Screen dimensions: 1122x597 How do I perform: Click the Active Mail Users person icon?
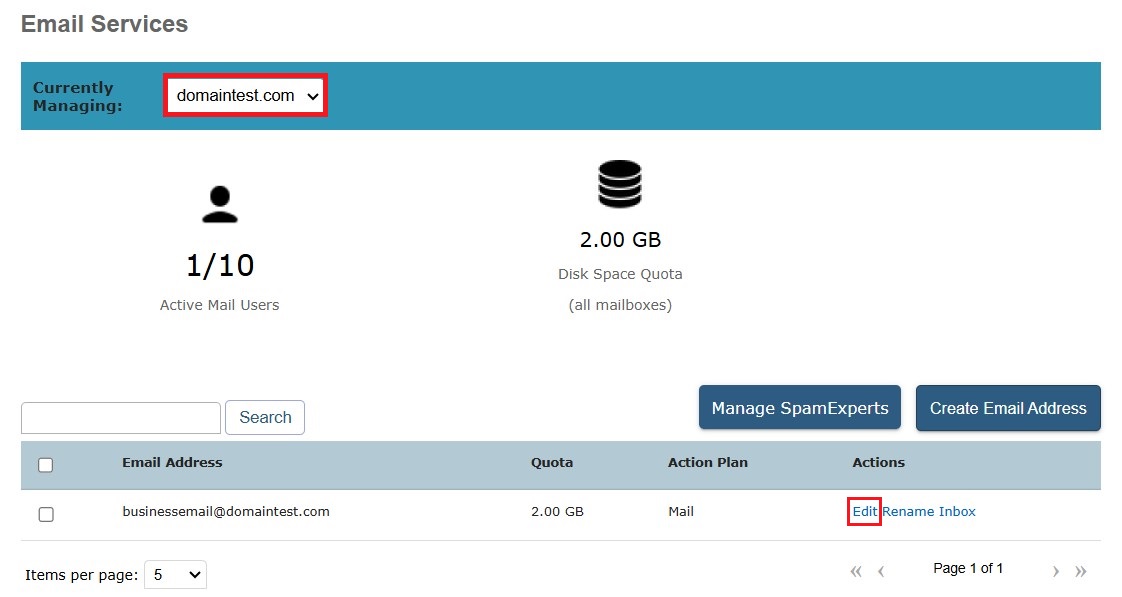[x=219, y=205]
